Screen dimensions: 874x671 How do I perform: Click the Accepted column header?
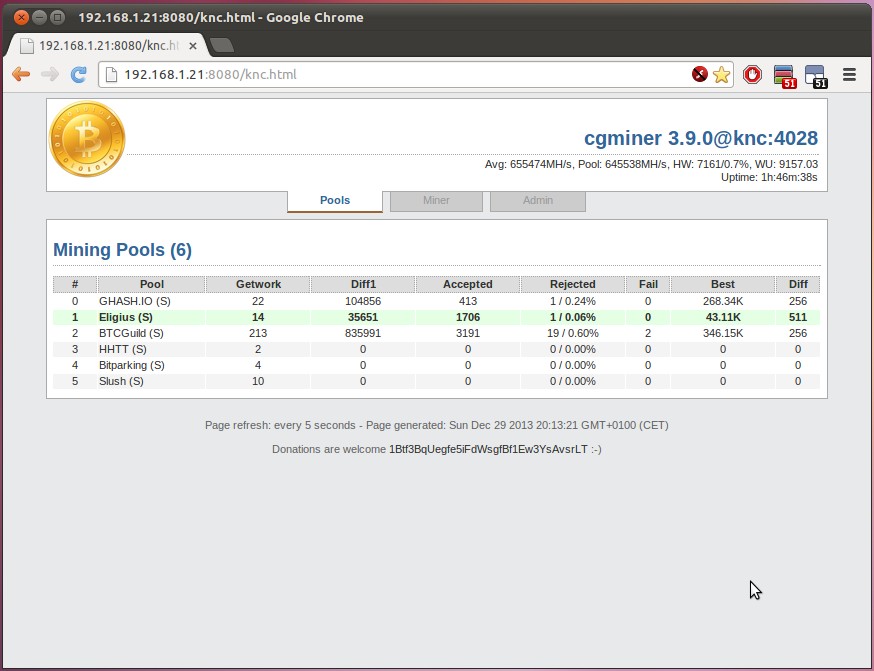[x=468, y=284]
